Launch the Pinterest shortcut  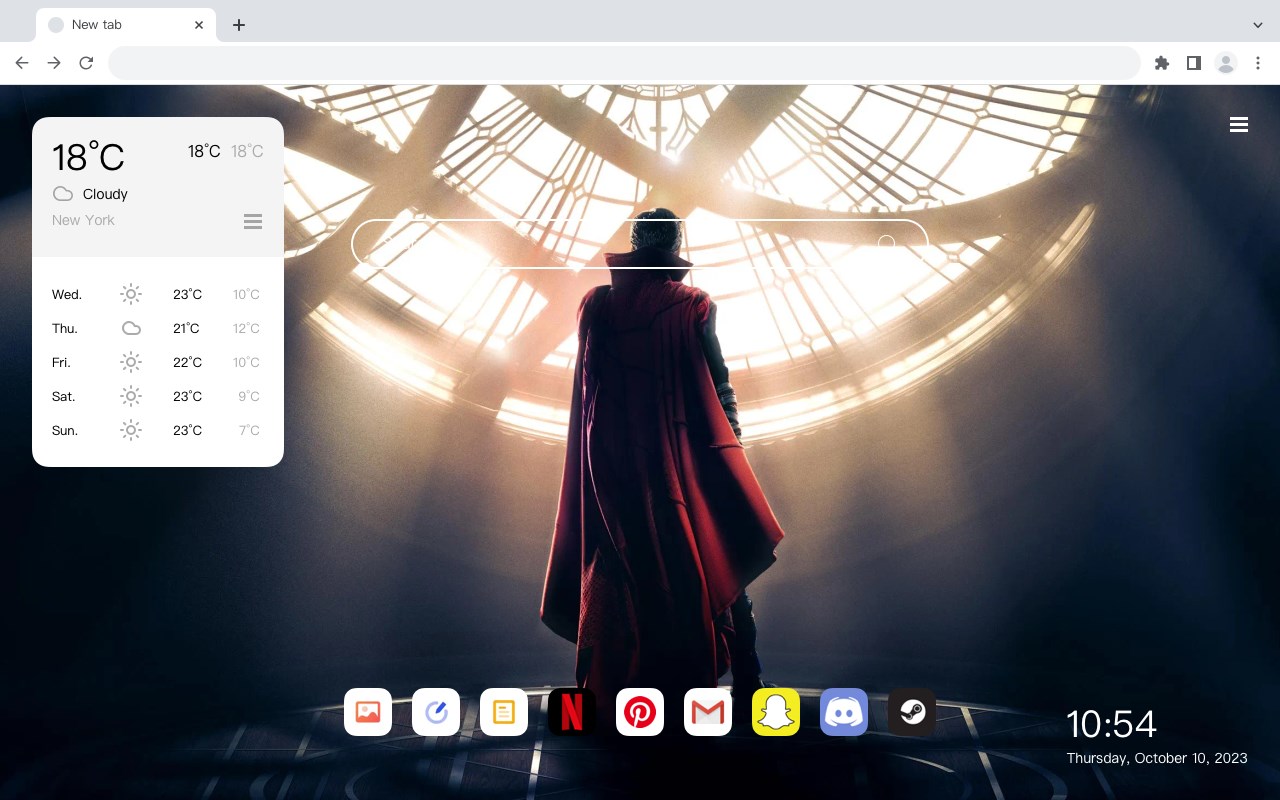(x=640, y=712)
